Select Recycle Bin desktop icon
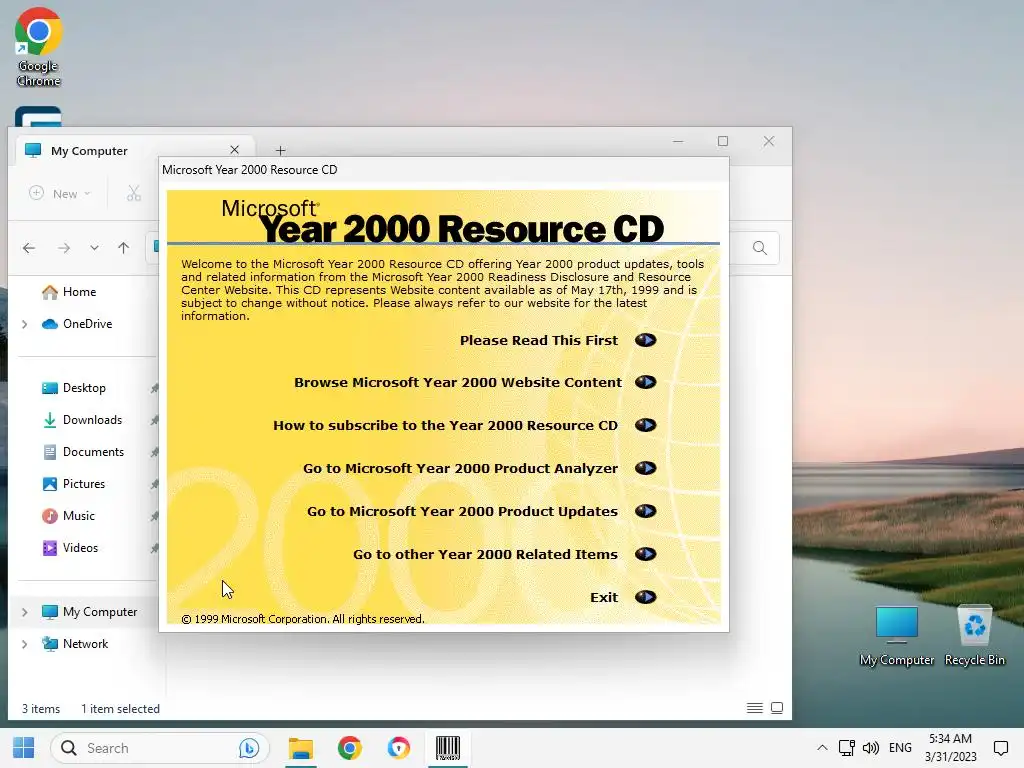1024x768 pixels. click(x=974, y=636)
